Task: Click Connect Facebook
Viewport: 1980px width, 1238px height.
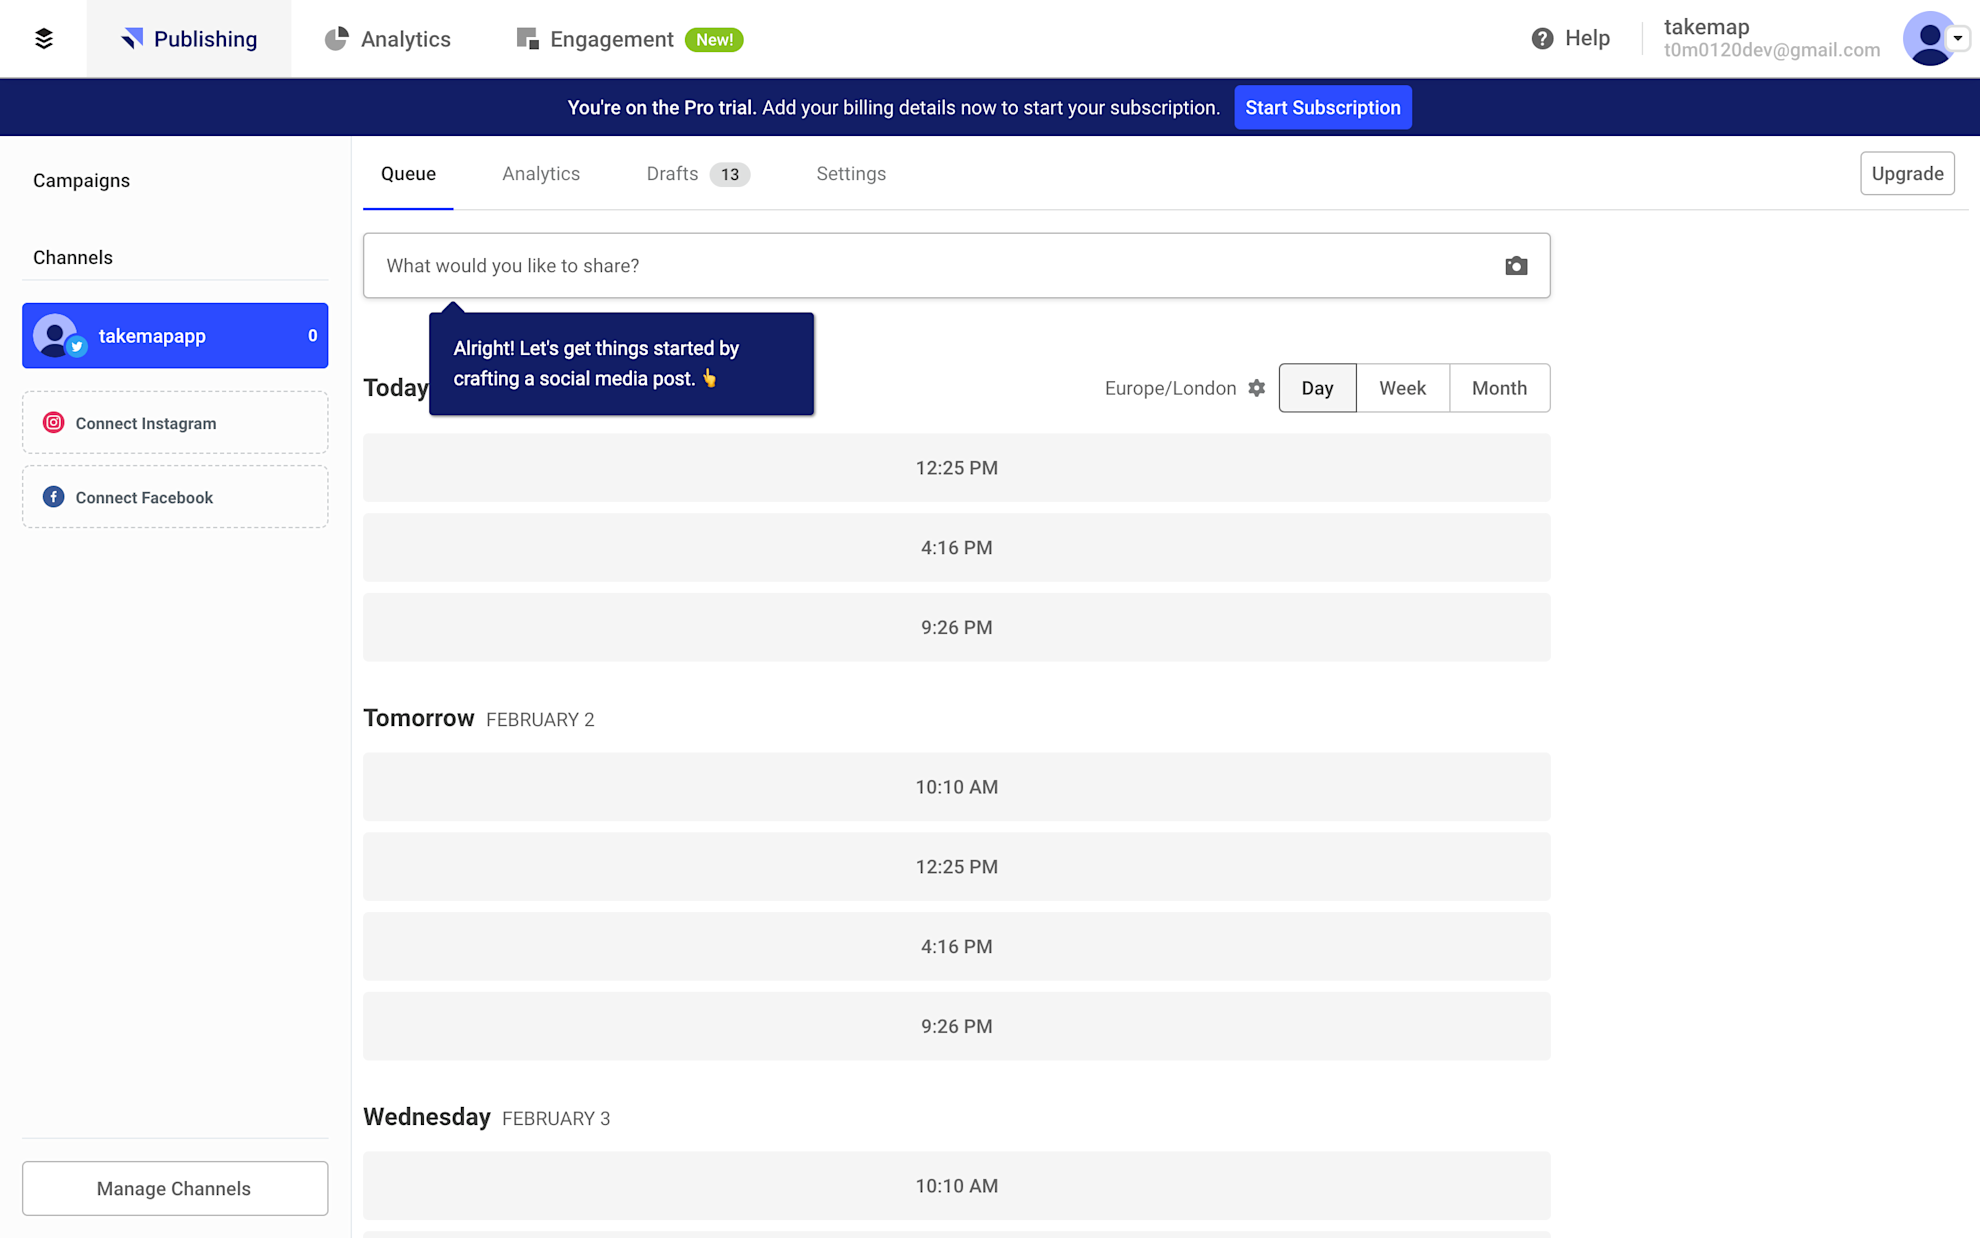Action: [x=175, y=497]
